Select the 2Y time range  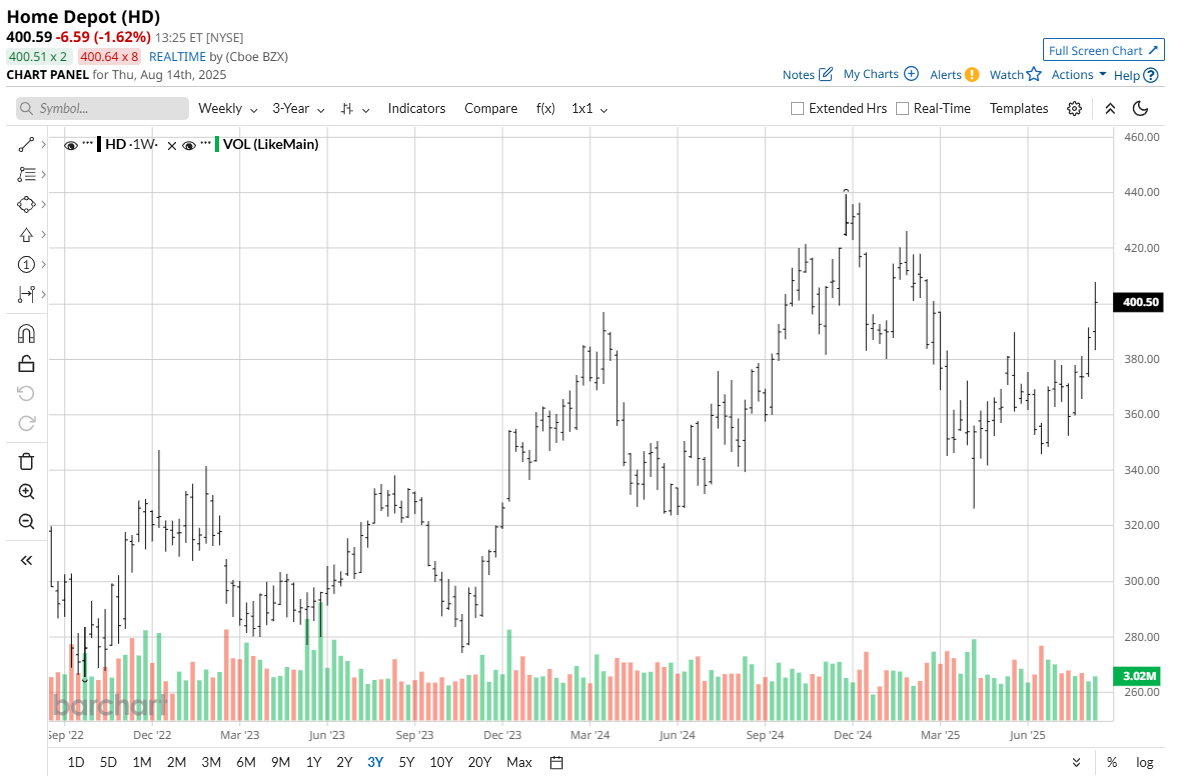344,762
